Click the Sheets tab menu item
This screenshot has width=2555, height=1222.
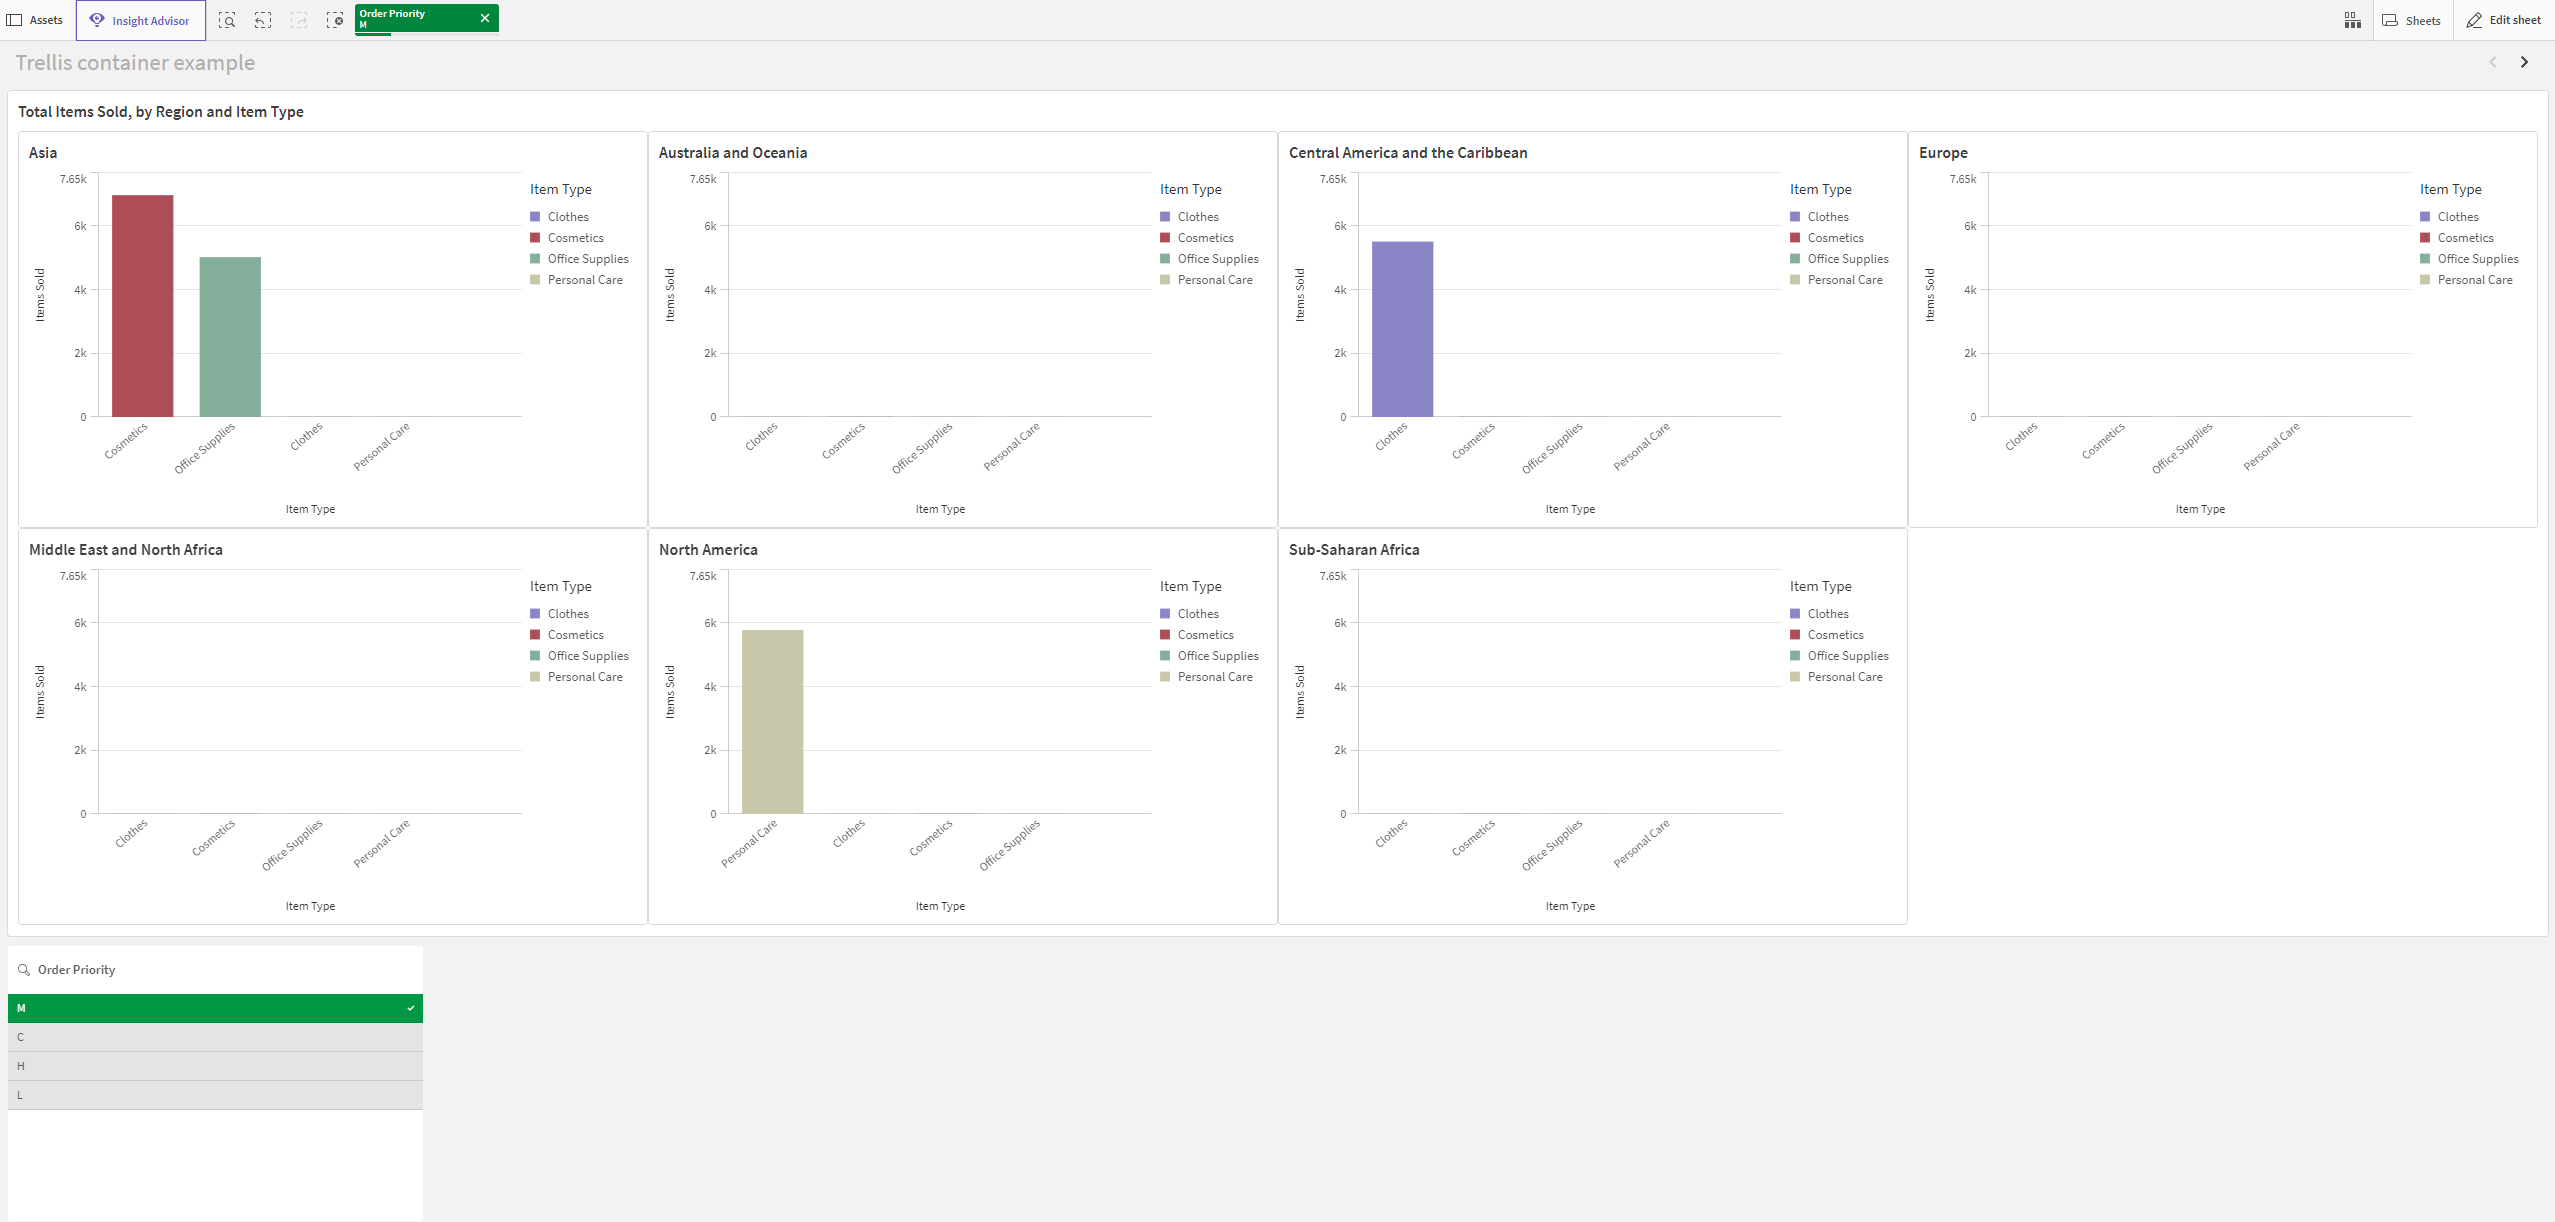(2416, 20)
